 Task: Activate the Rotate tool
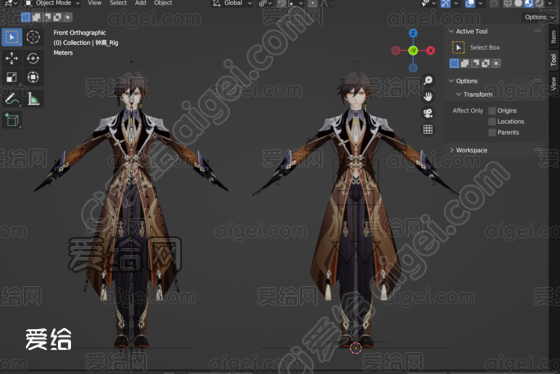click(x=33, y=58)
